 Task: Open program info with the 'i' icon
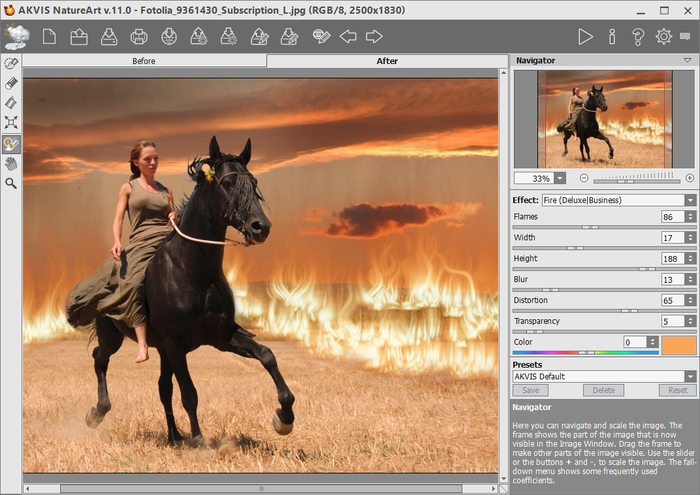click(x=612, y=37)
